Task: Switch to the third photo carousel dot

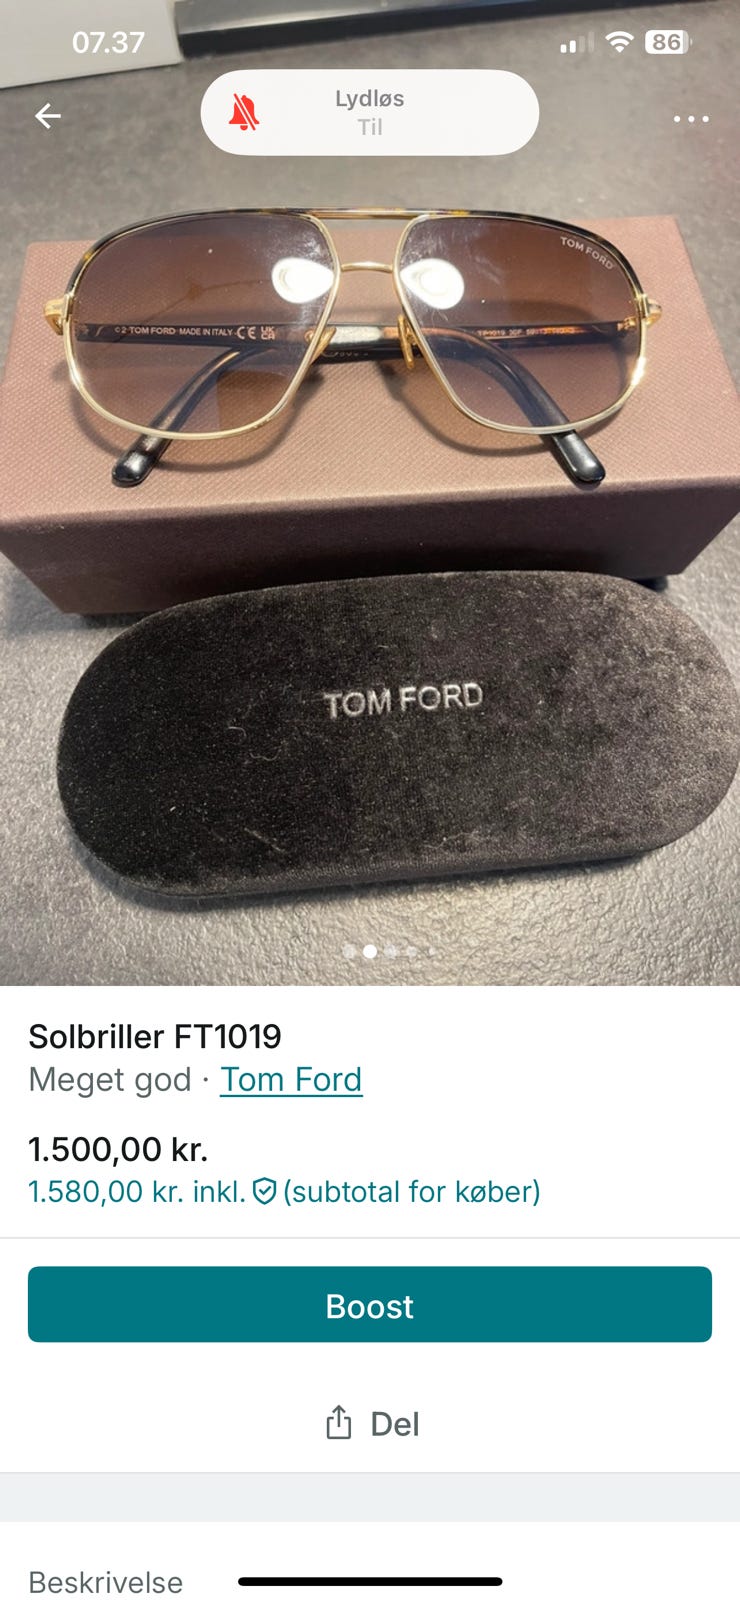Action: point(391,952)
